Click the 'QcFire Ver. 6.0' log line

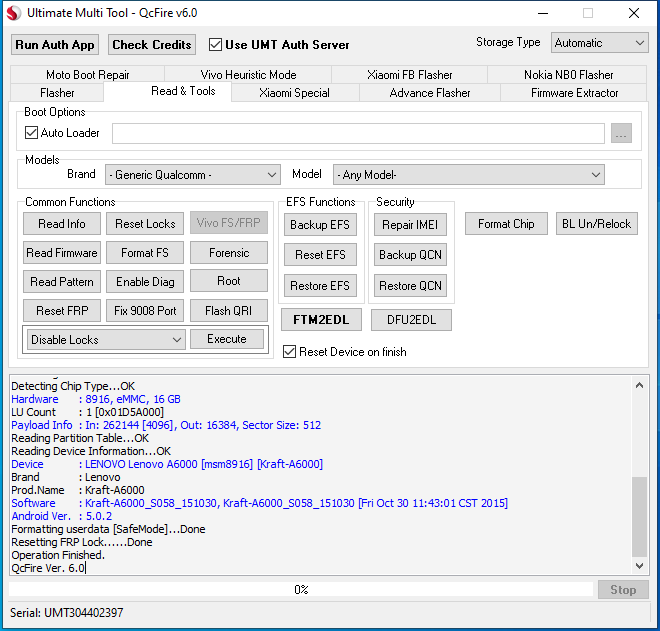[x=48, y=568]
